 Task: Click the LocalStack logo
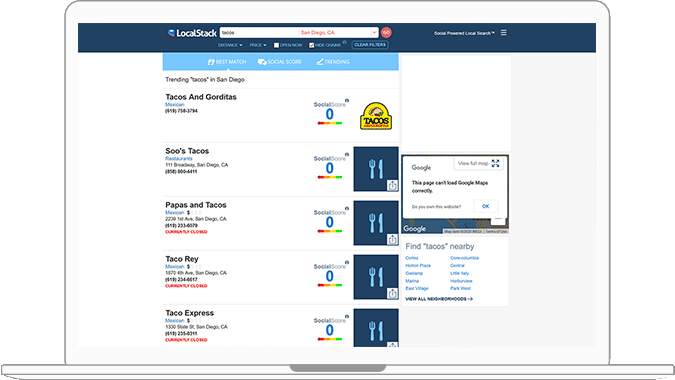point(192,33)
